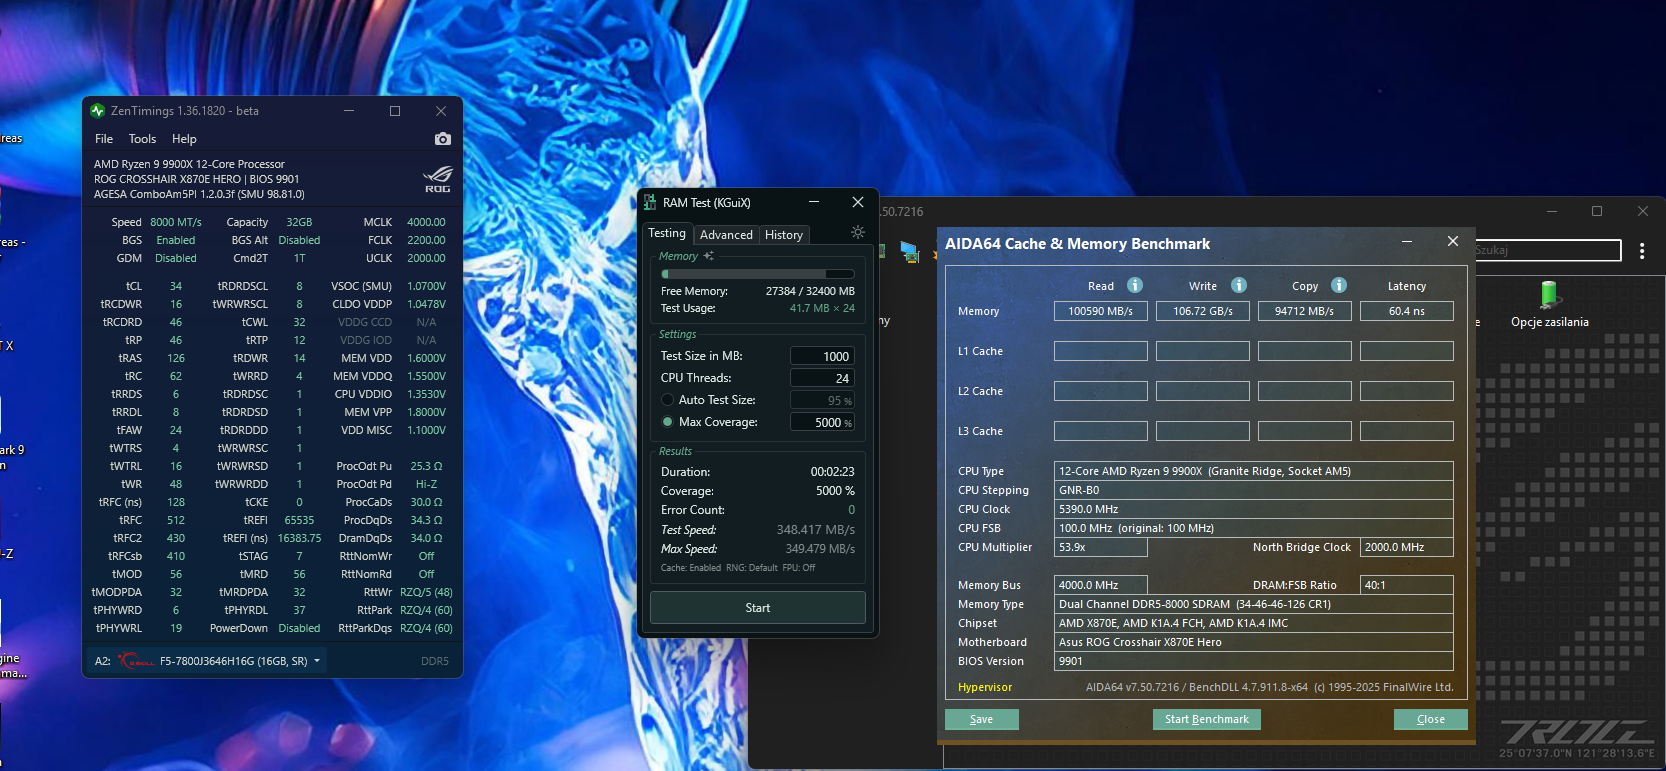Click the Test Size in MB field
The height and width of the screenshot is (771, 1666).
(822, 356)
